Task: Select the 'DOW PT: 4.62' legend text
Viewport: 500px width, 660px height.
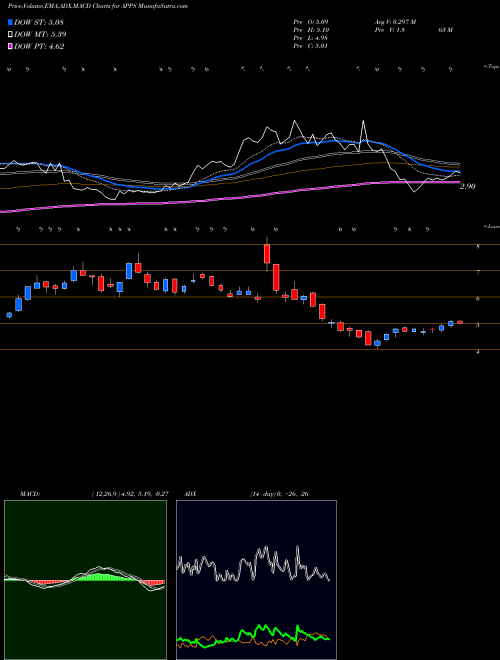Action: (39, 47)
